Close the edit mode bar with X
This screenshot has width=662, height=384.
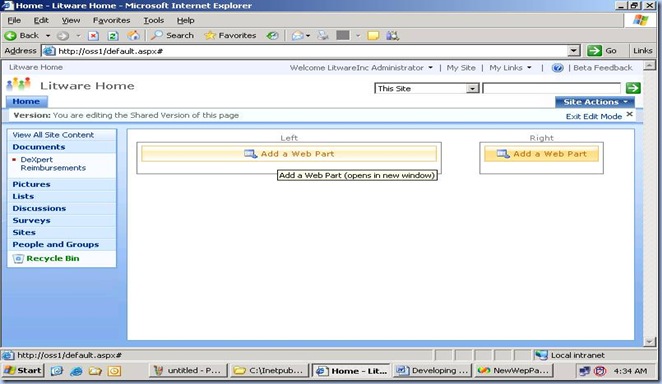629,114
